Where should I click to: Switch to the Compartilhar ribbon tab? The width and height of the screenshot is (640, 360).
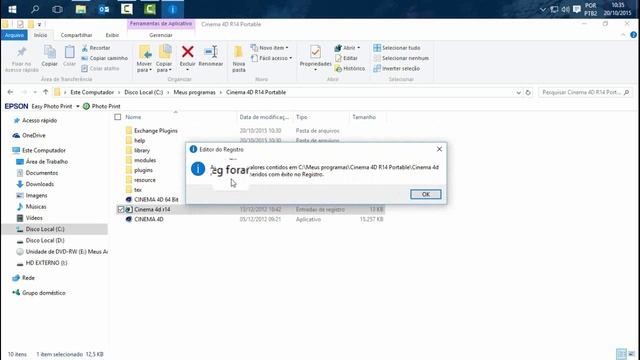point(76,35)
